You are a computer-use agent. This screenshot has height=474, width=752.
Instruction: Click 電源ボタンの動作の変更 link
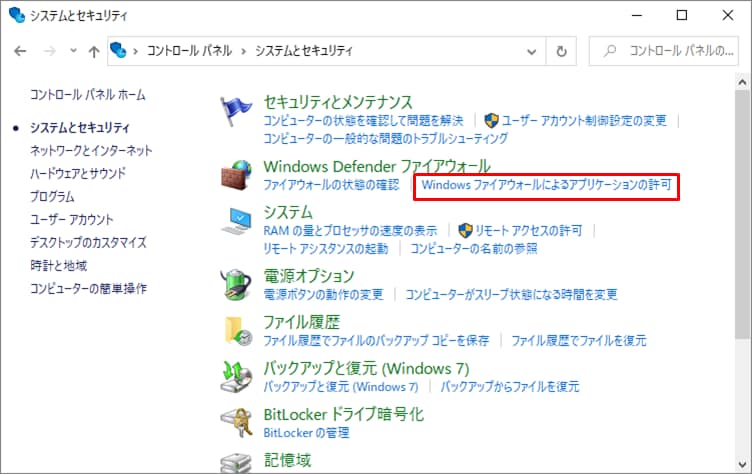tap(323, 294)
